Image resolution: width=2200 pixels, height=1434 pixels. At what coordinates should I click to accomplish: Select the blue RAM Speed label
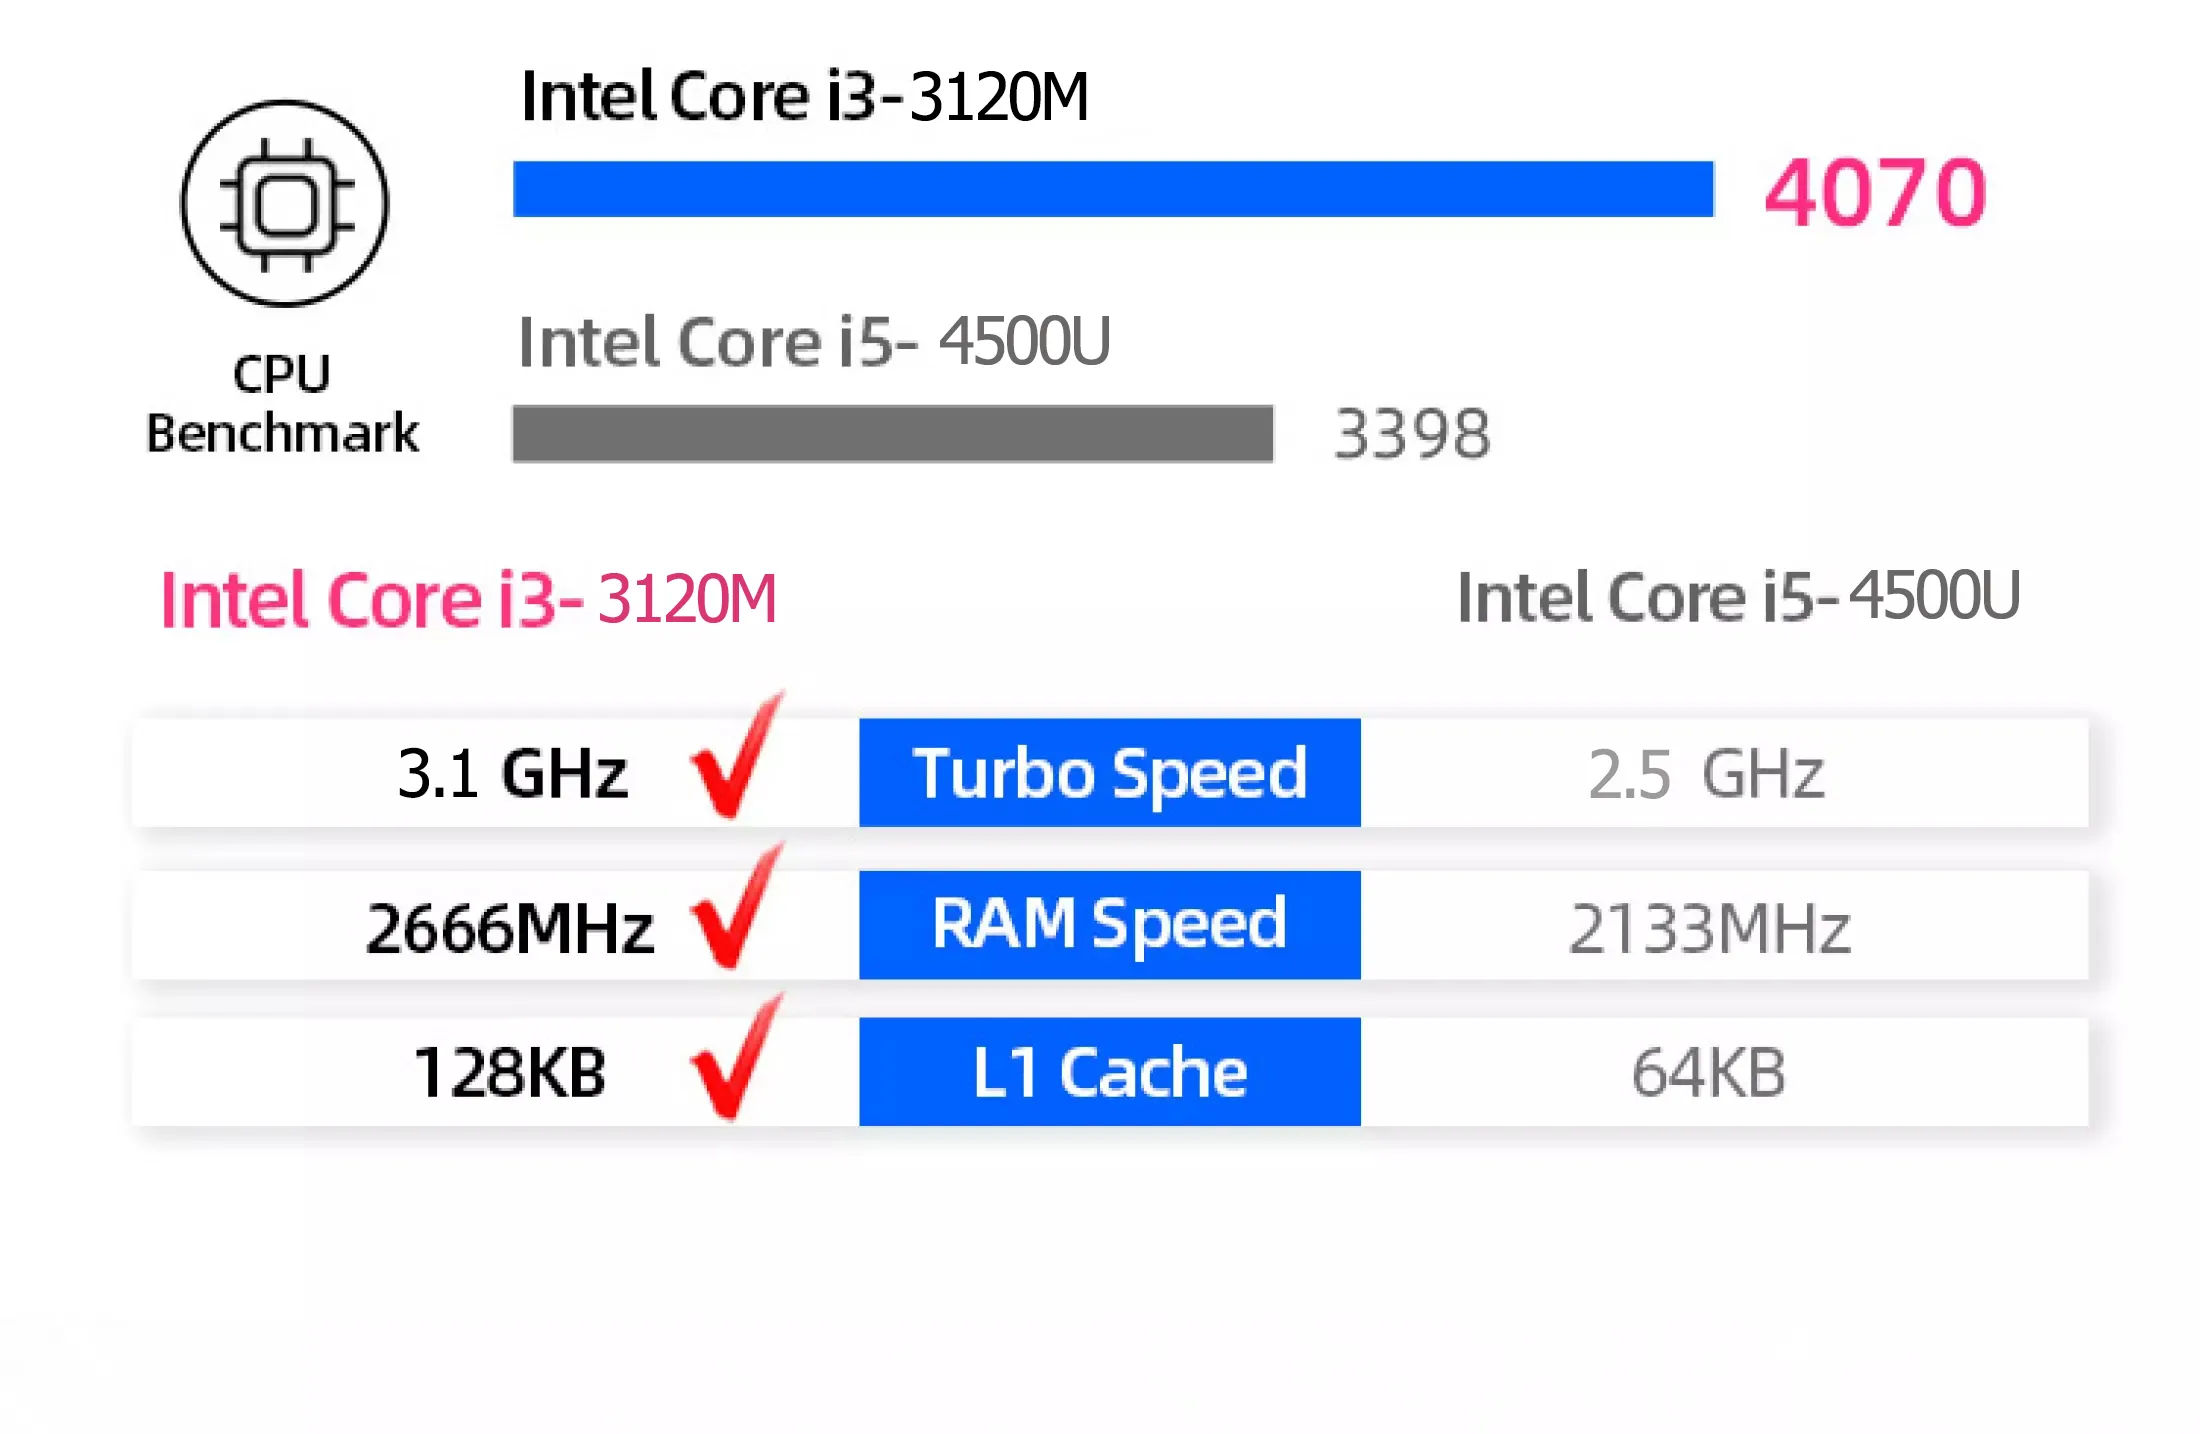pyautogui.click(x=1110, y=925)
